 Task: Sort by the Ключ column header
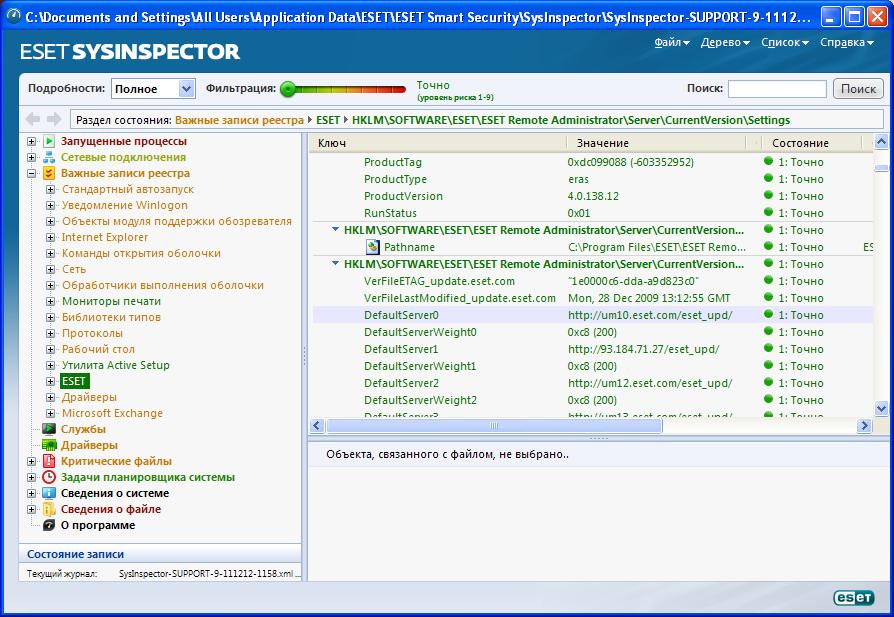437,143
